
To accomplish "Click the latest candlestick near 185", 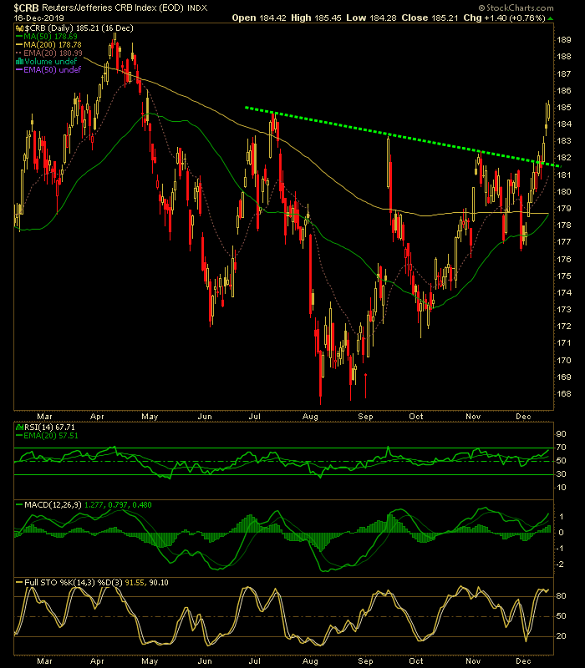I will click(x=548, y=110).
